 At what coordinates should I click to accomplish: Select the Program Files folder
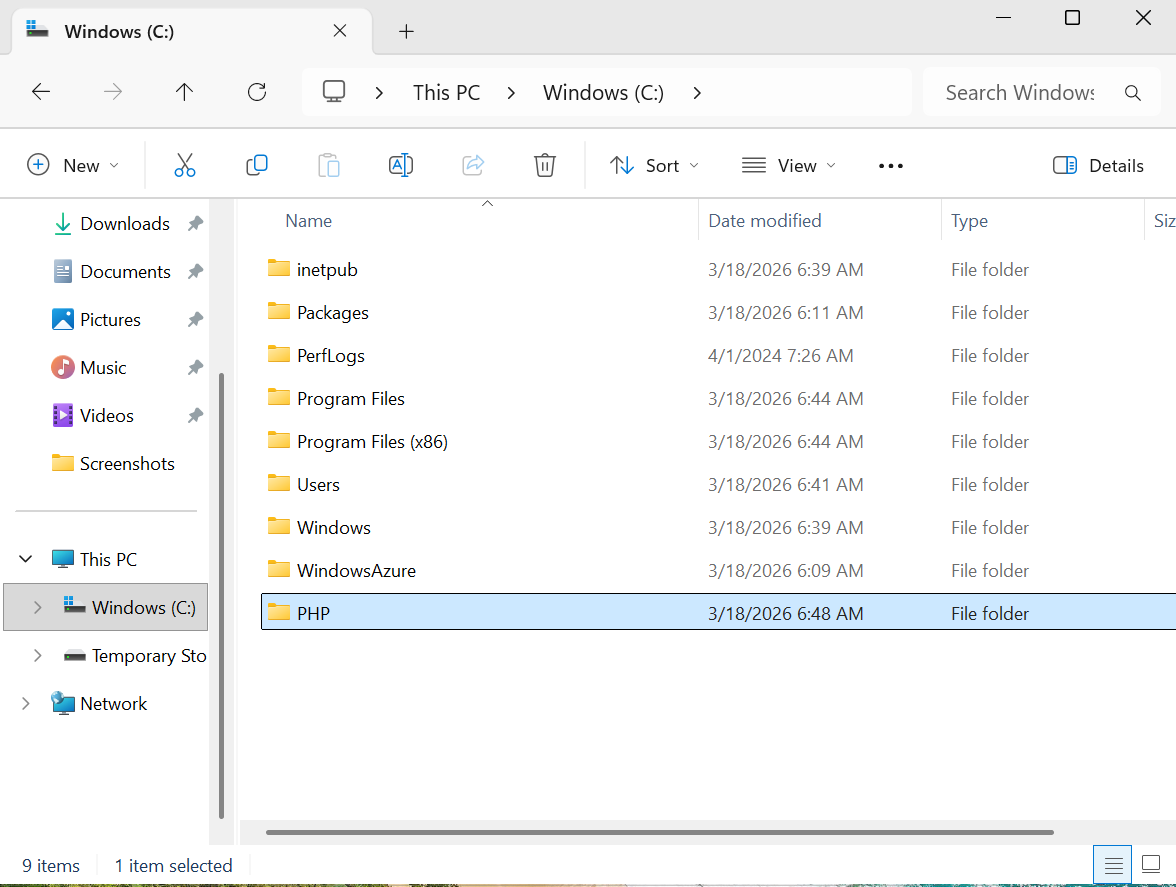click(350, 398)
